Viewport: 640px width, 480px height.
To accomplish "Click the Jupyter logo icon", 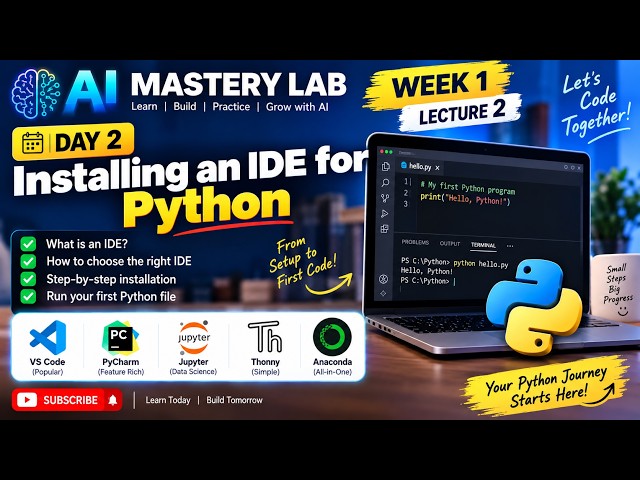I will pos(194,338).
